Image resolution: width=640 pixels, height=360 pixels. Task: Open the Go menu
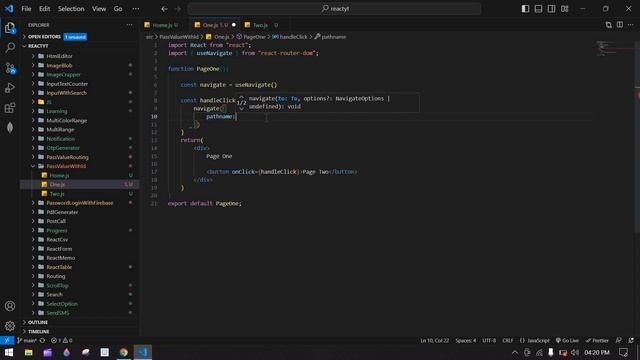[x=118, y=9]
